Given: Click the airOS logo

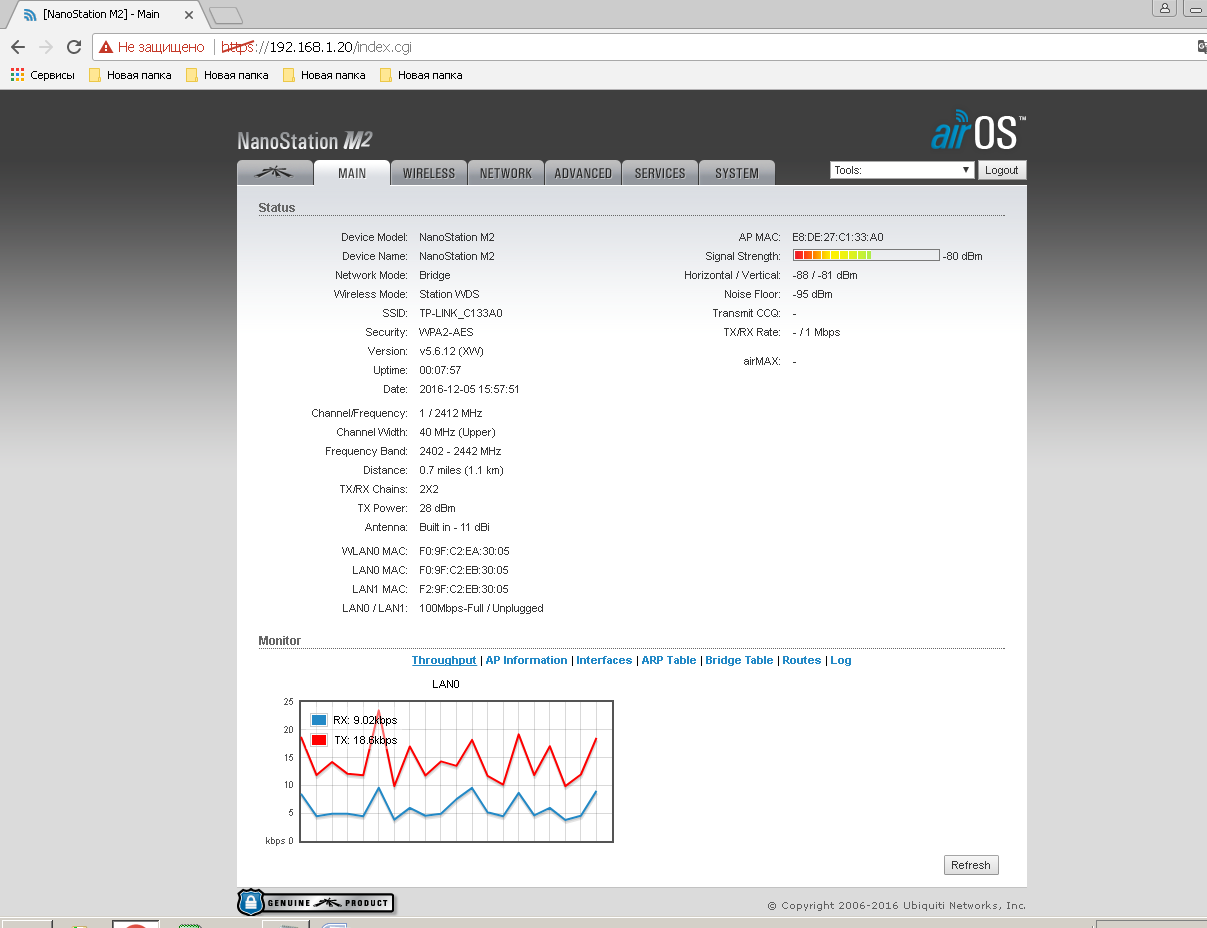Looking at the screenshot, I should coord(977,131).
